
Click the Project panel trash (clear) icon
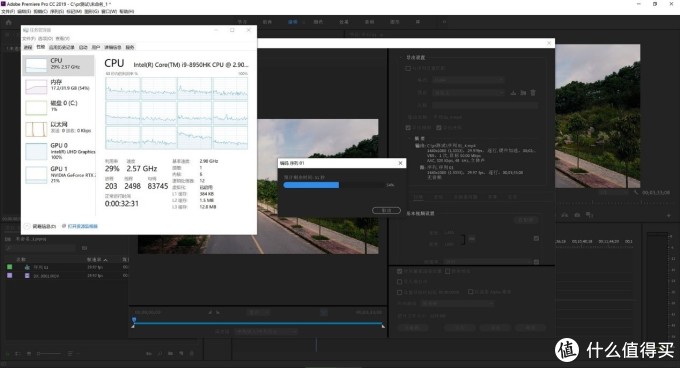click(x=192, y=354)
